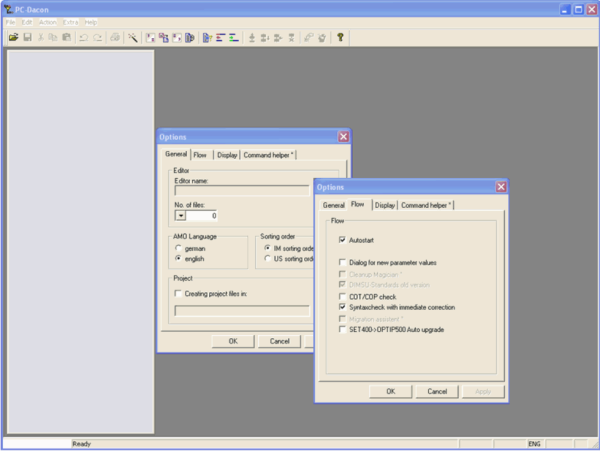Open the No. of files dropdown arrow
The width and height of the screenshot is (600, 451).
coord(181,215)
